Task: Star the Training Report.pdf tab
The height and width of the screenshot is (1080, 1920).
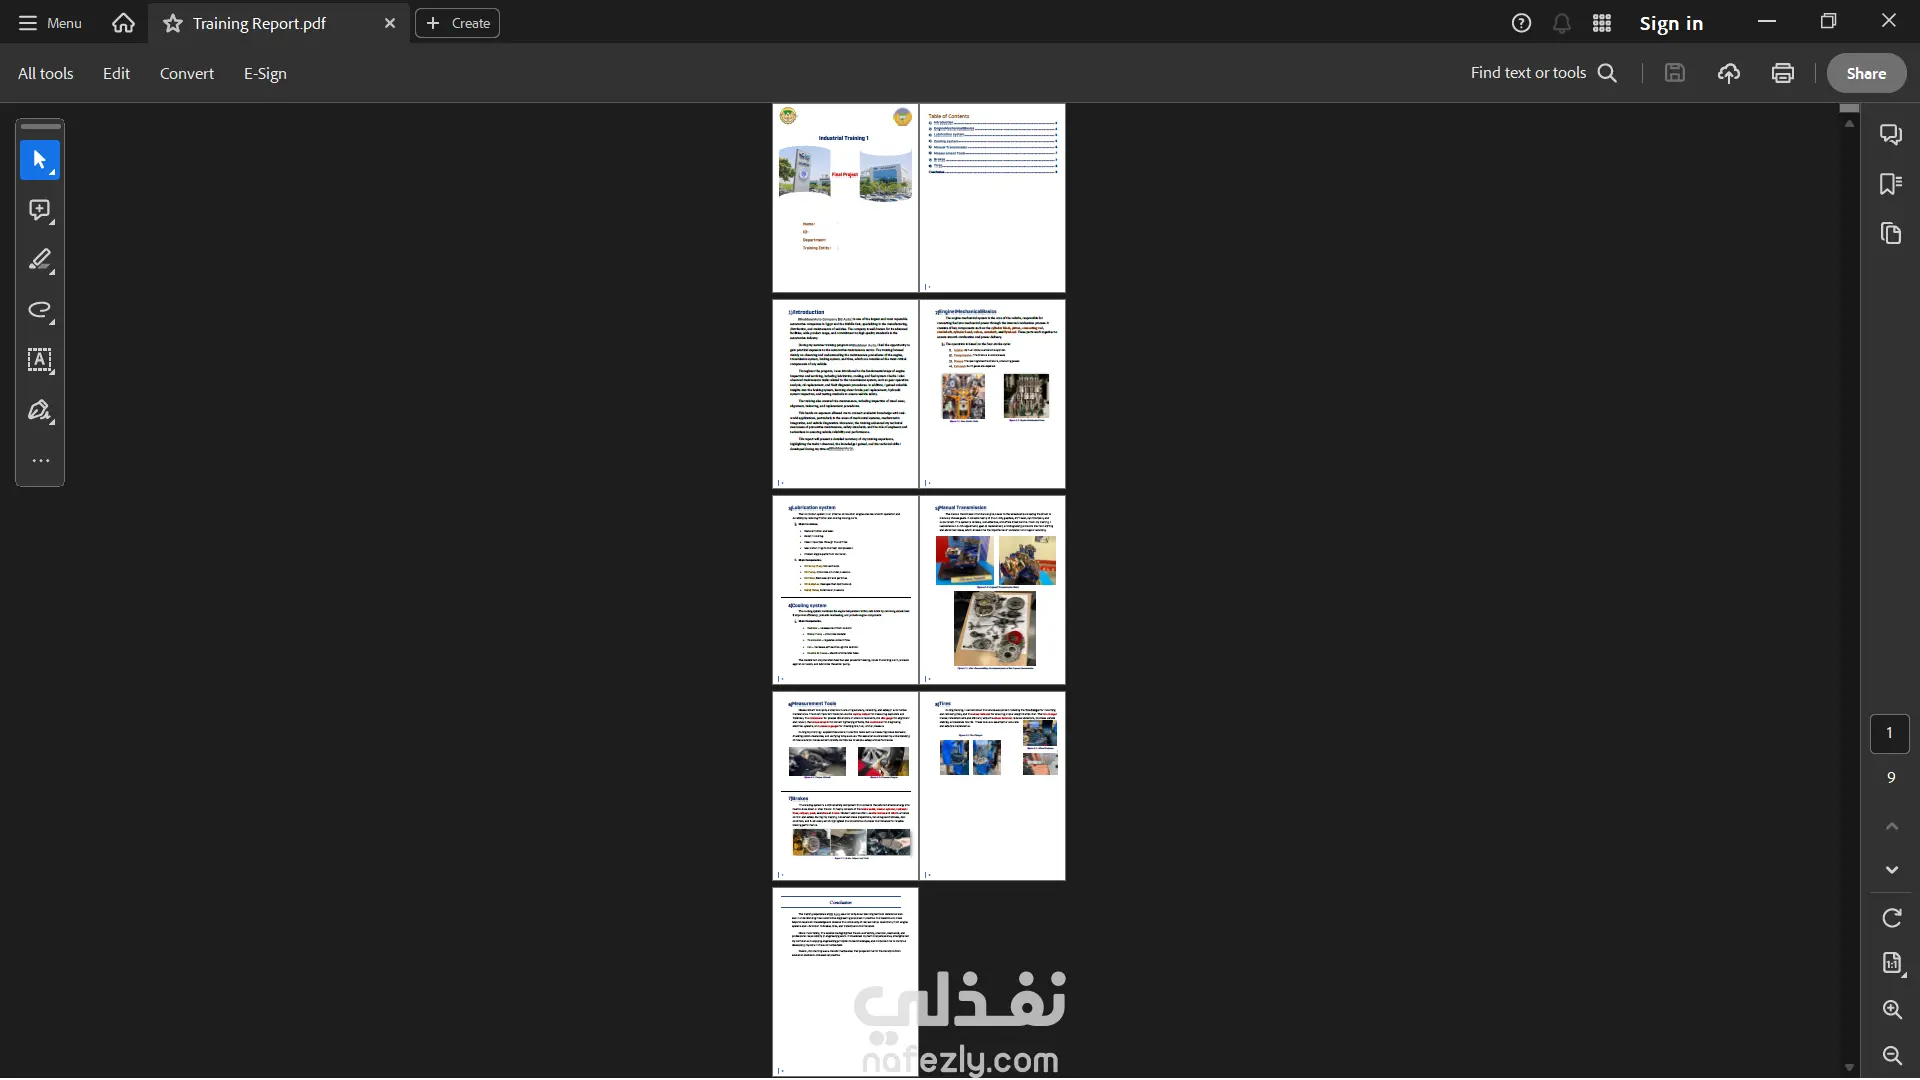Action: click(173, 23)
